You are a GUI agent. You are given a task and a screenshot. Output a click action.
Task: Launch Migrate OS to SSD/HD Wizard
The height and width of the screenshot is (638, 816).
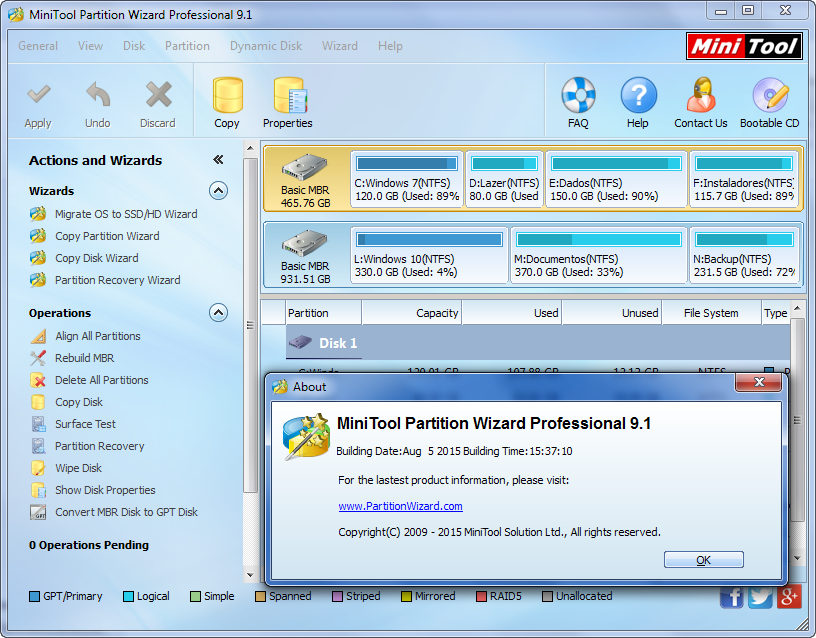click(x=126, y=214)
